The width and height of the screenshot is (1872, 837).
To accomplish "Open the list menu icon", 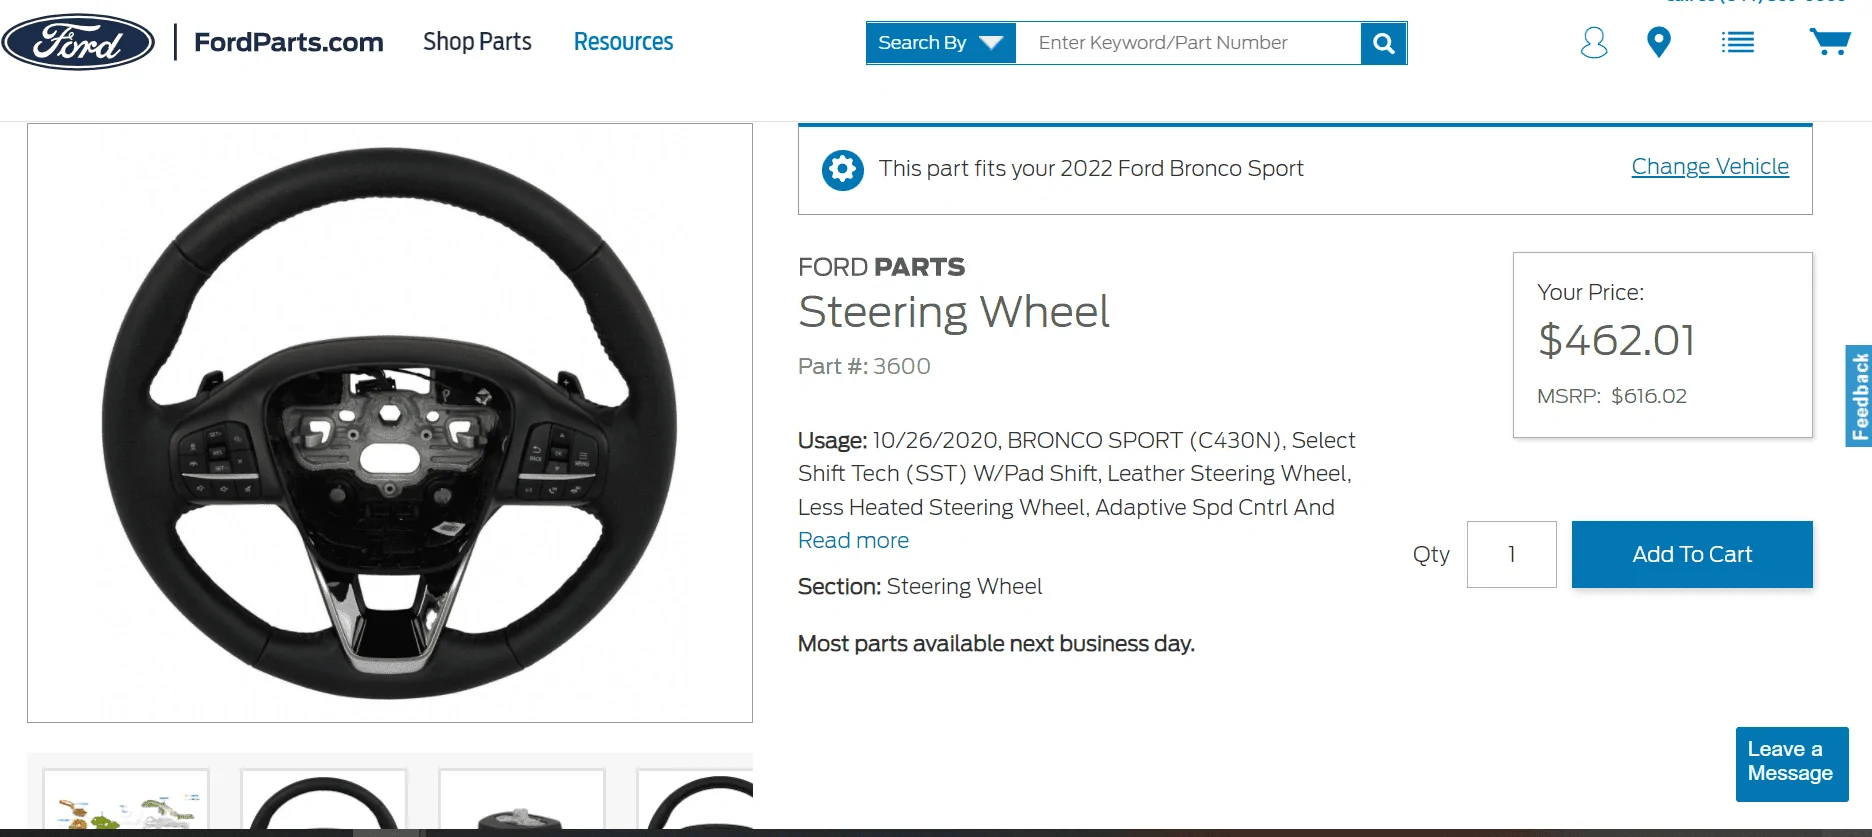I will pos(1737,43).
